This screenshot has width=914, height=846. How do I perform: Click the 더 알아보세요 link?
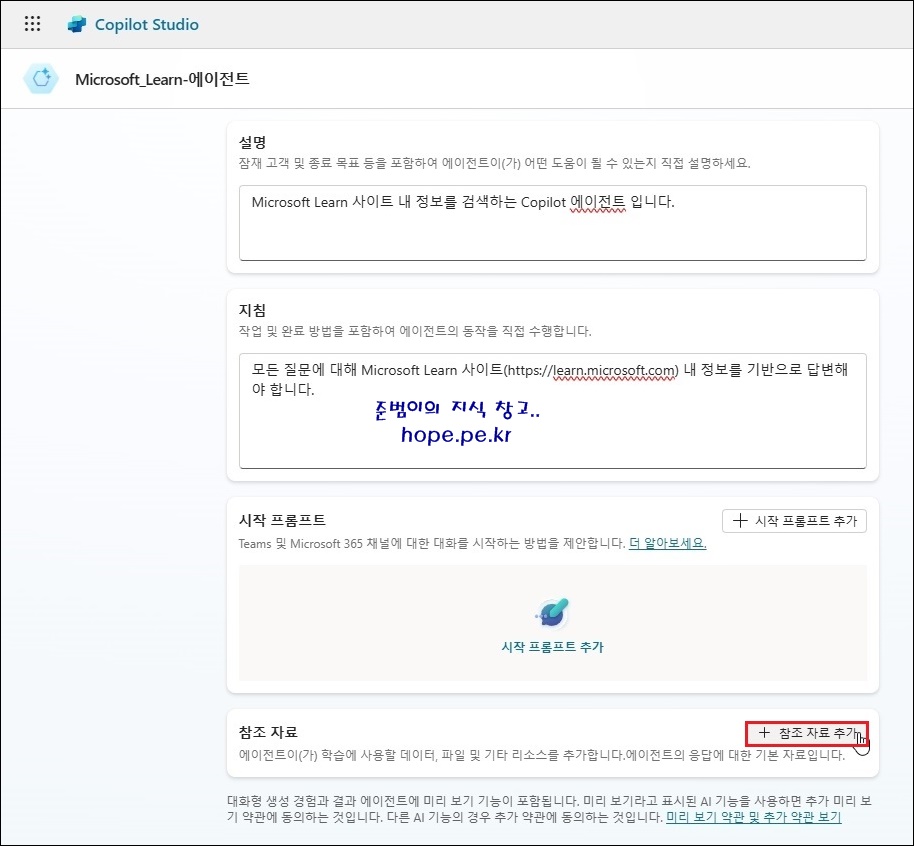(667, 543)
